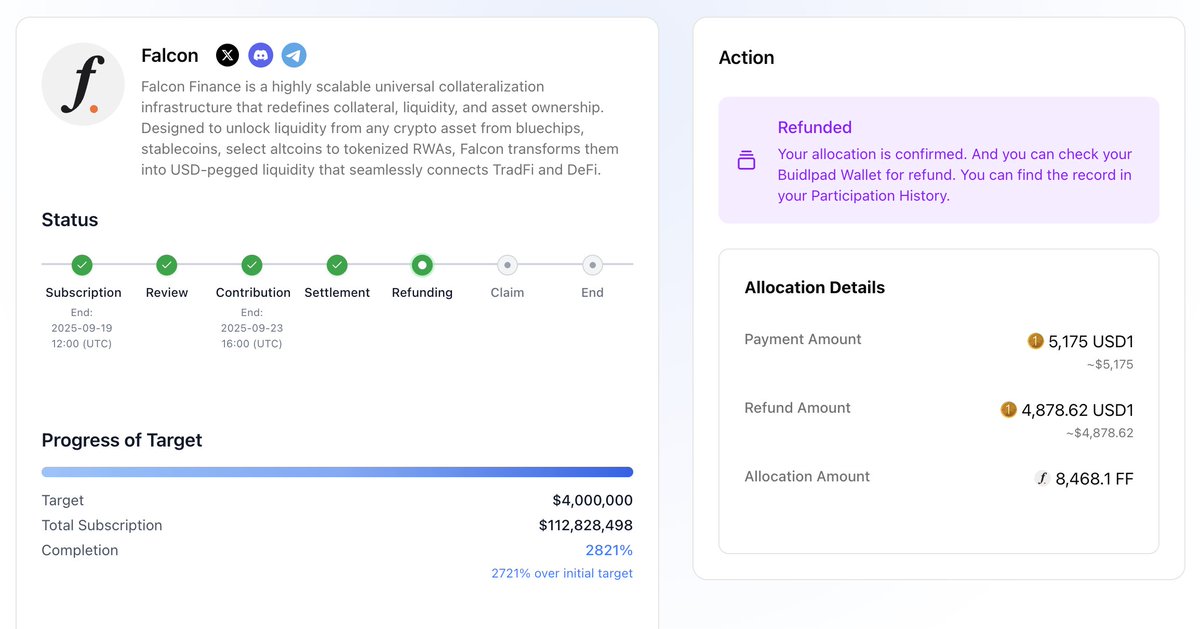The width and height of the screenshot is (1200, 629).
Task: Click the refund wallet icon in notice
Action: click(x=746, y=160)
